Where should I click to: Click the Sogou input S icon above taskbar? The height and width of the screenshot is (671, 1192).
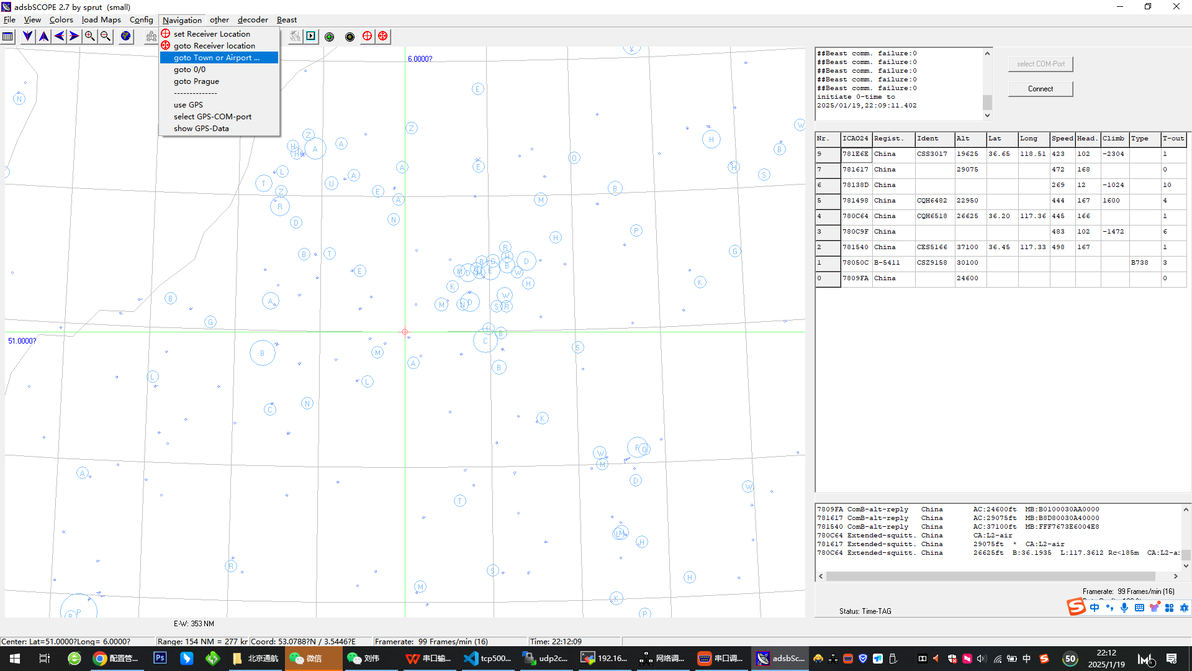(1076, 606)
